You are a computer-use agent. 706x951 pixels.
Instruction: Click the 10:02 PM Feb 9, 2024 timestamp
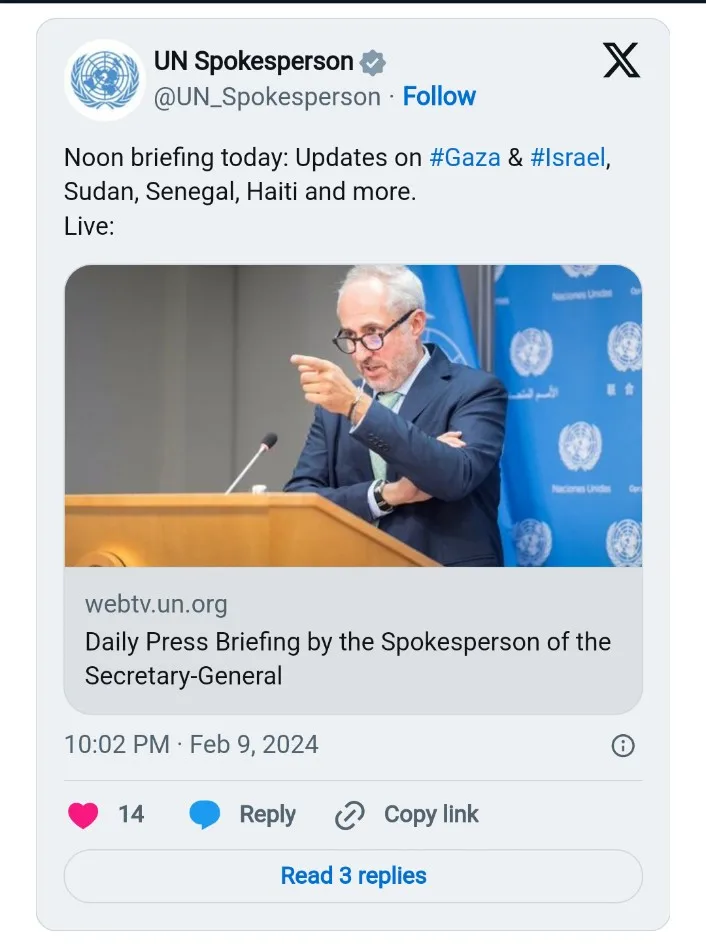(x=191, y=745)
